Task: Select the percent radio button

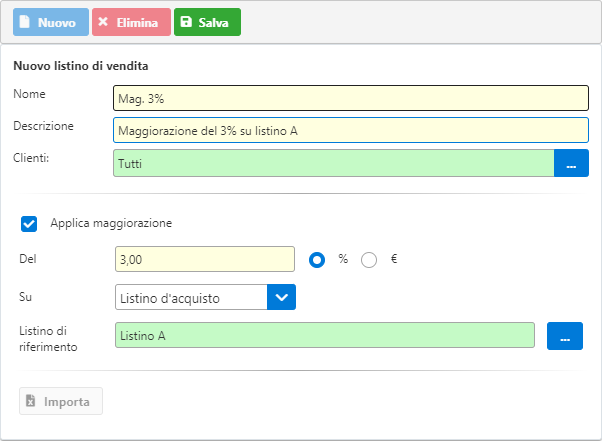Action: click(317, 260)
